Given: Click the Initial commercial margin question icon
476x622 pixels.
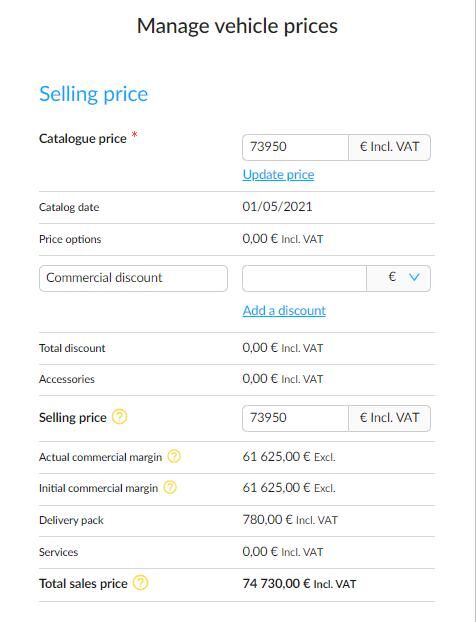Looking at the screenshot, I should [170, 488].
